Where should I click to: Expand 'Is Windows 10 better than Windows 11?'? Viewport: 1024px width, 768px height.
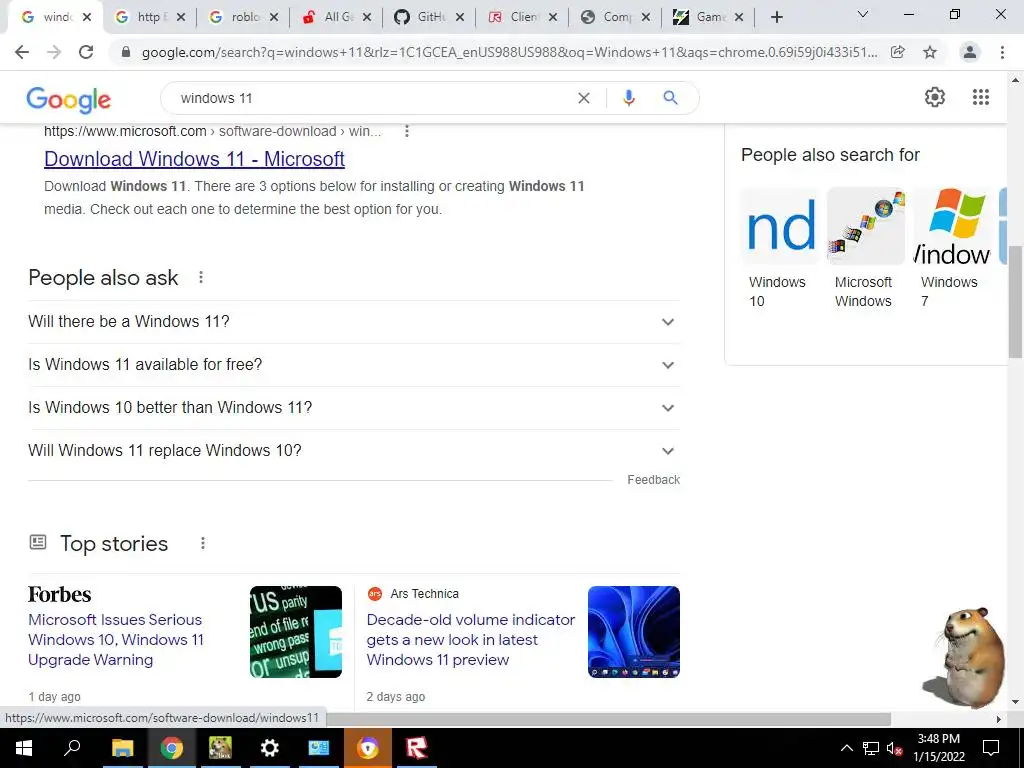(x=354, y=408)
